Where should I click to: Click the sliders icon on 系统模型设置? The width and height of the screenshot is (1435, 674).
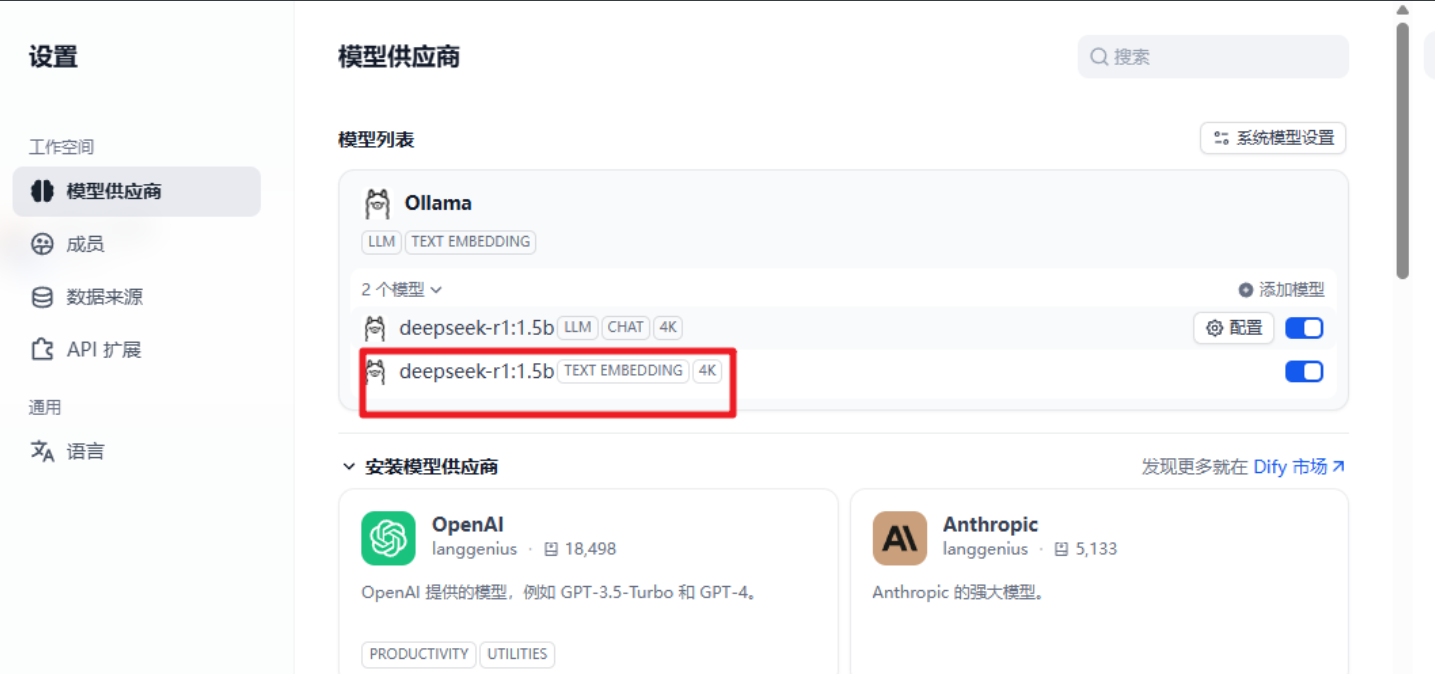point(1221,138)
